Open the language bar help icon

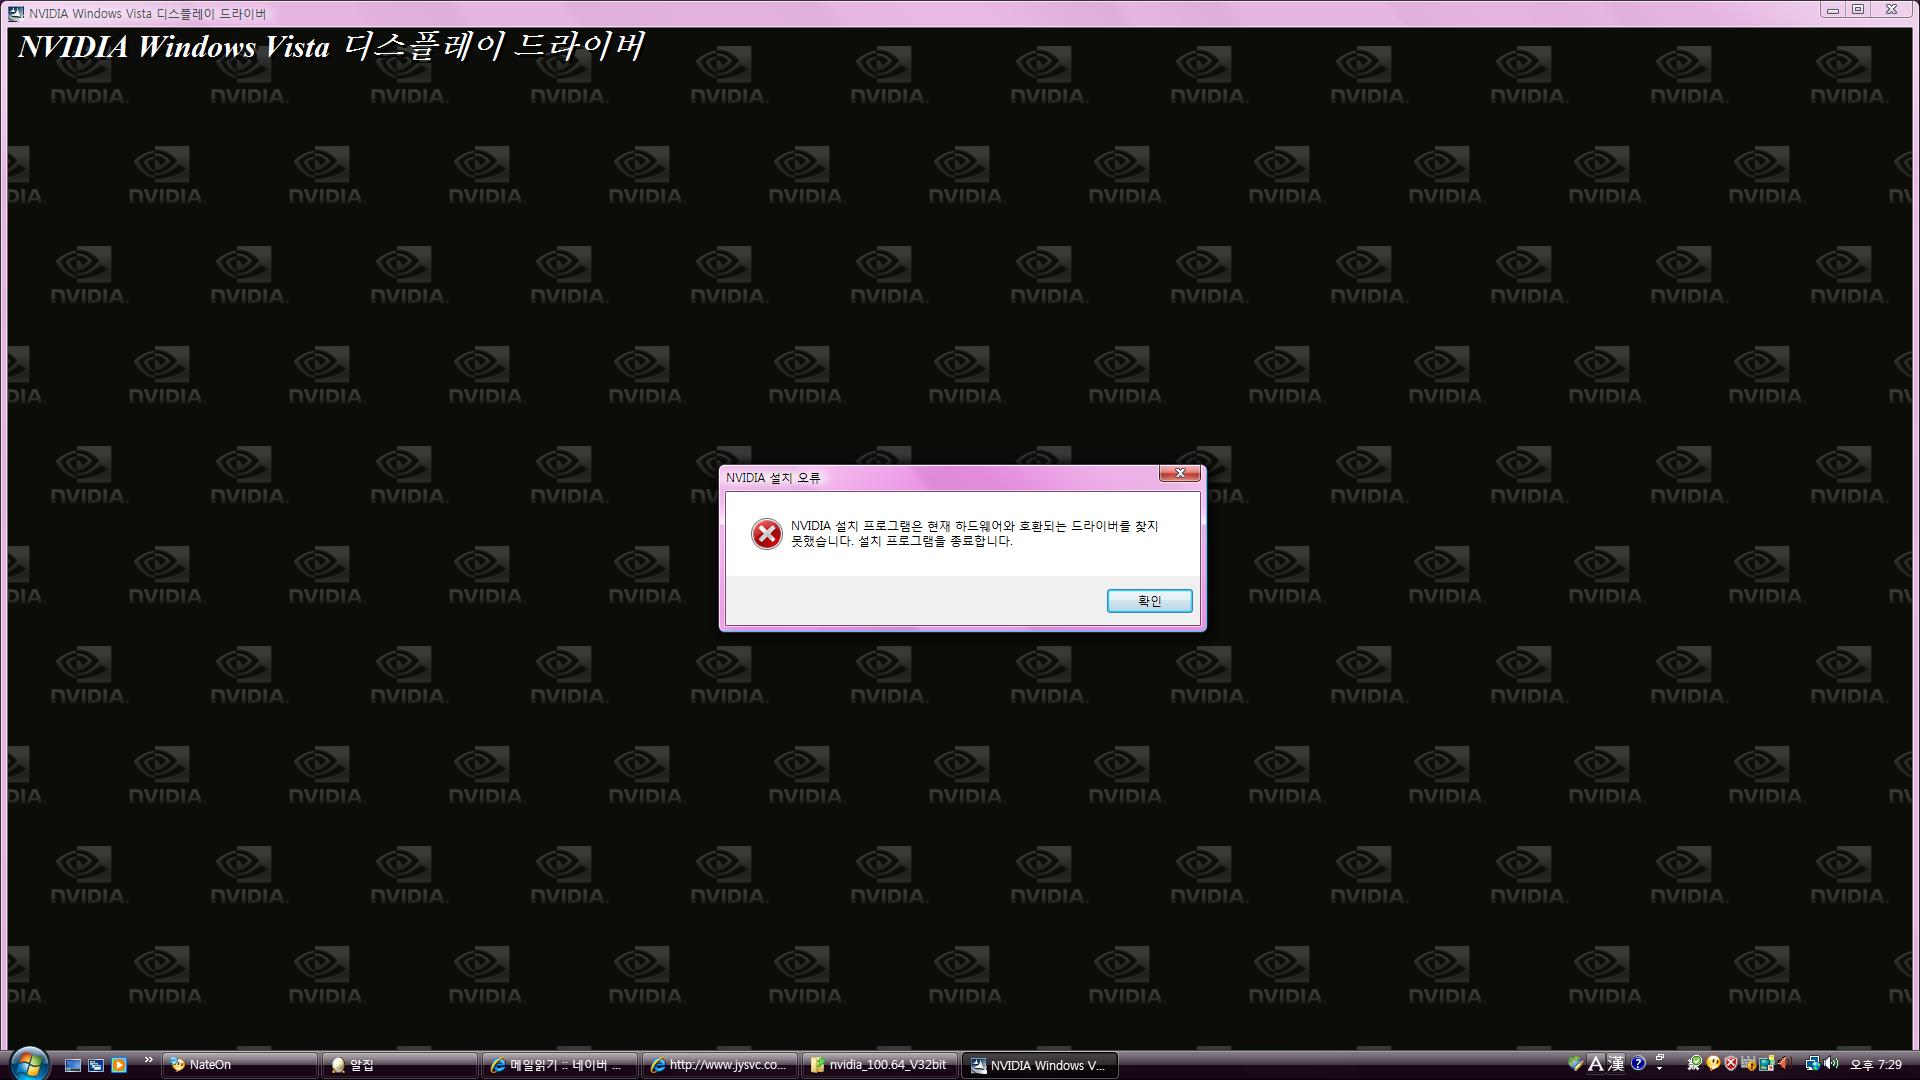(1638, 1063)
